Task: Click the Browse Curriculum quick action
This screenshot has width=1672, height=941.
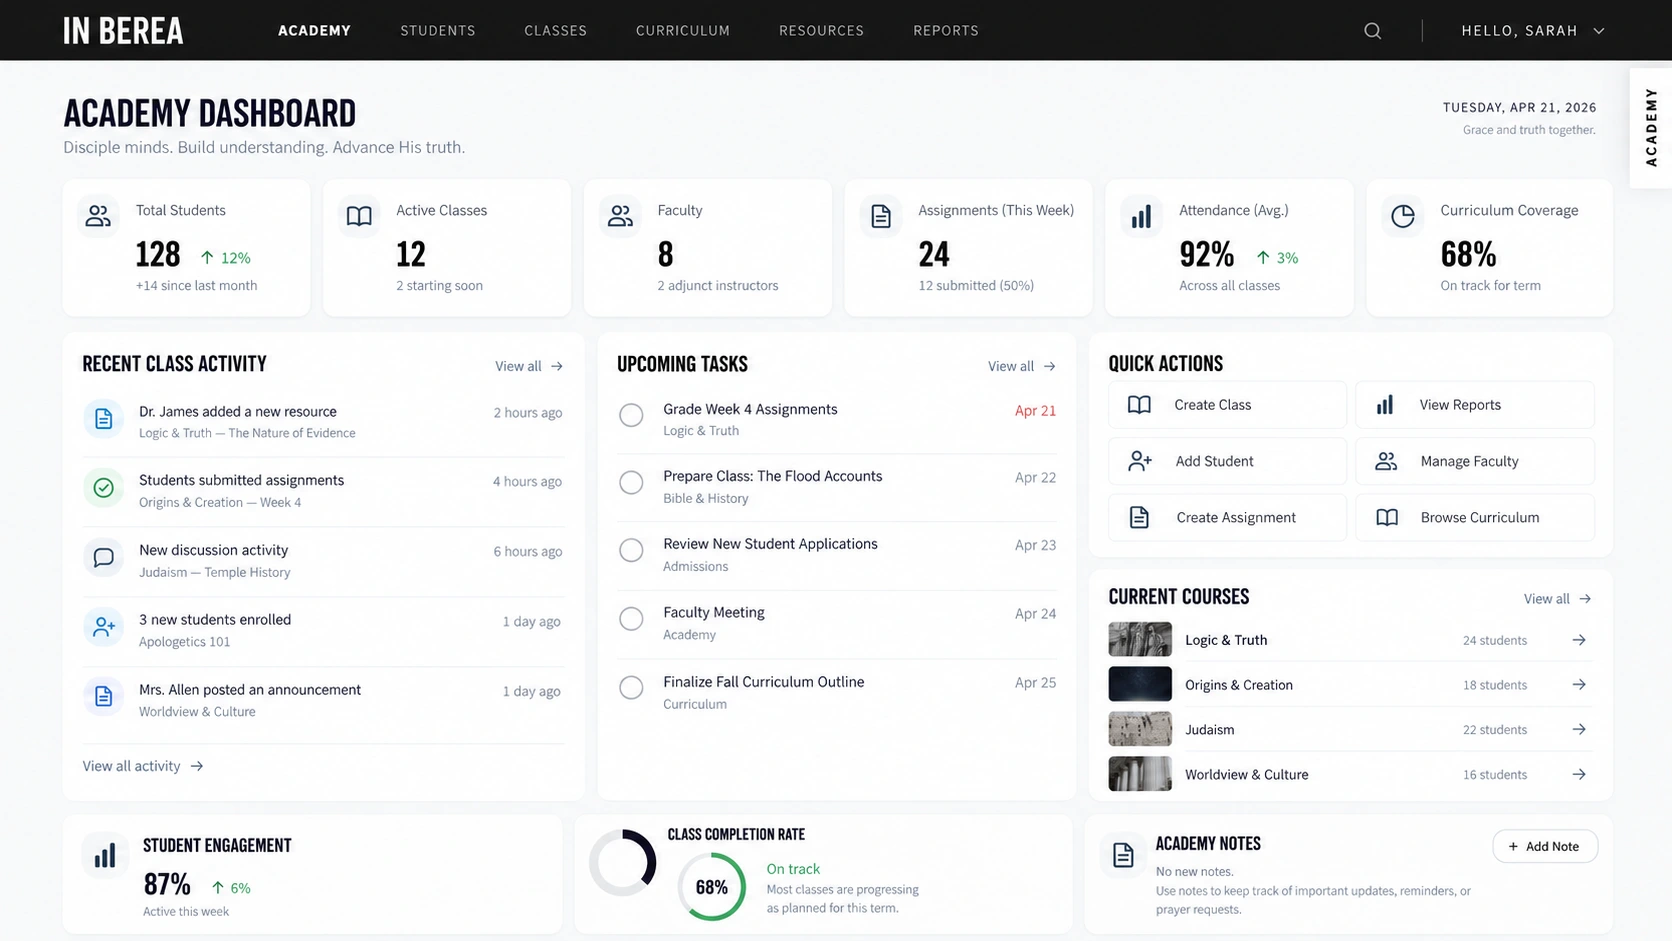Action: pyautogui.click(x=1475, y=517)
